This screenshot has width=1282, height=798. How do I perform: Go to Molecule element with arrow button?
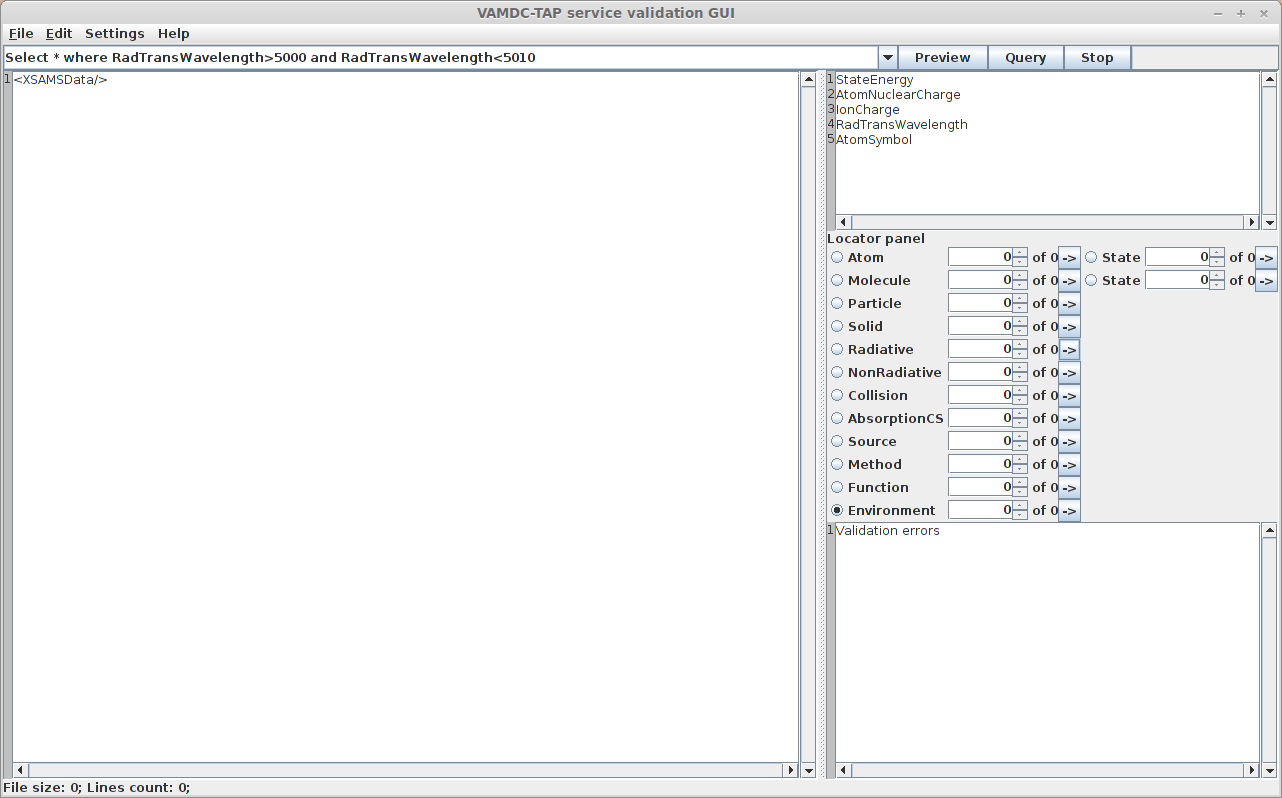tap(1069, 280)
